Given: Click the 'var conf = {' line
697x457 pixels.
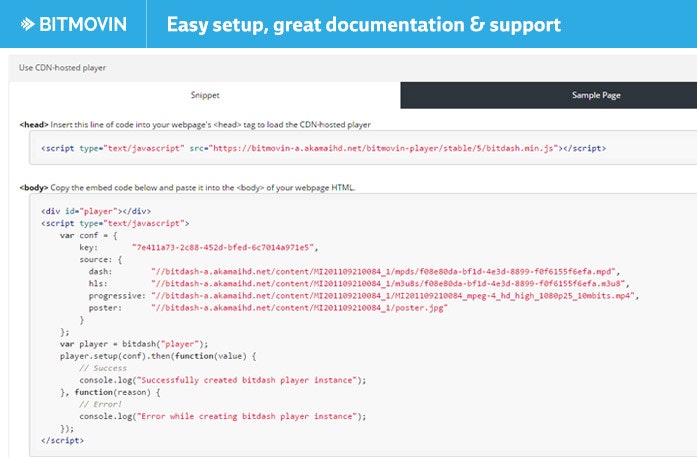Looking at the screenshot, I should [x=88, y=236].
